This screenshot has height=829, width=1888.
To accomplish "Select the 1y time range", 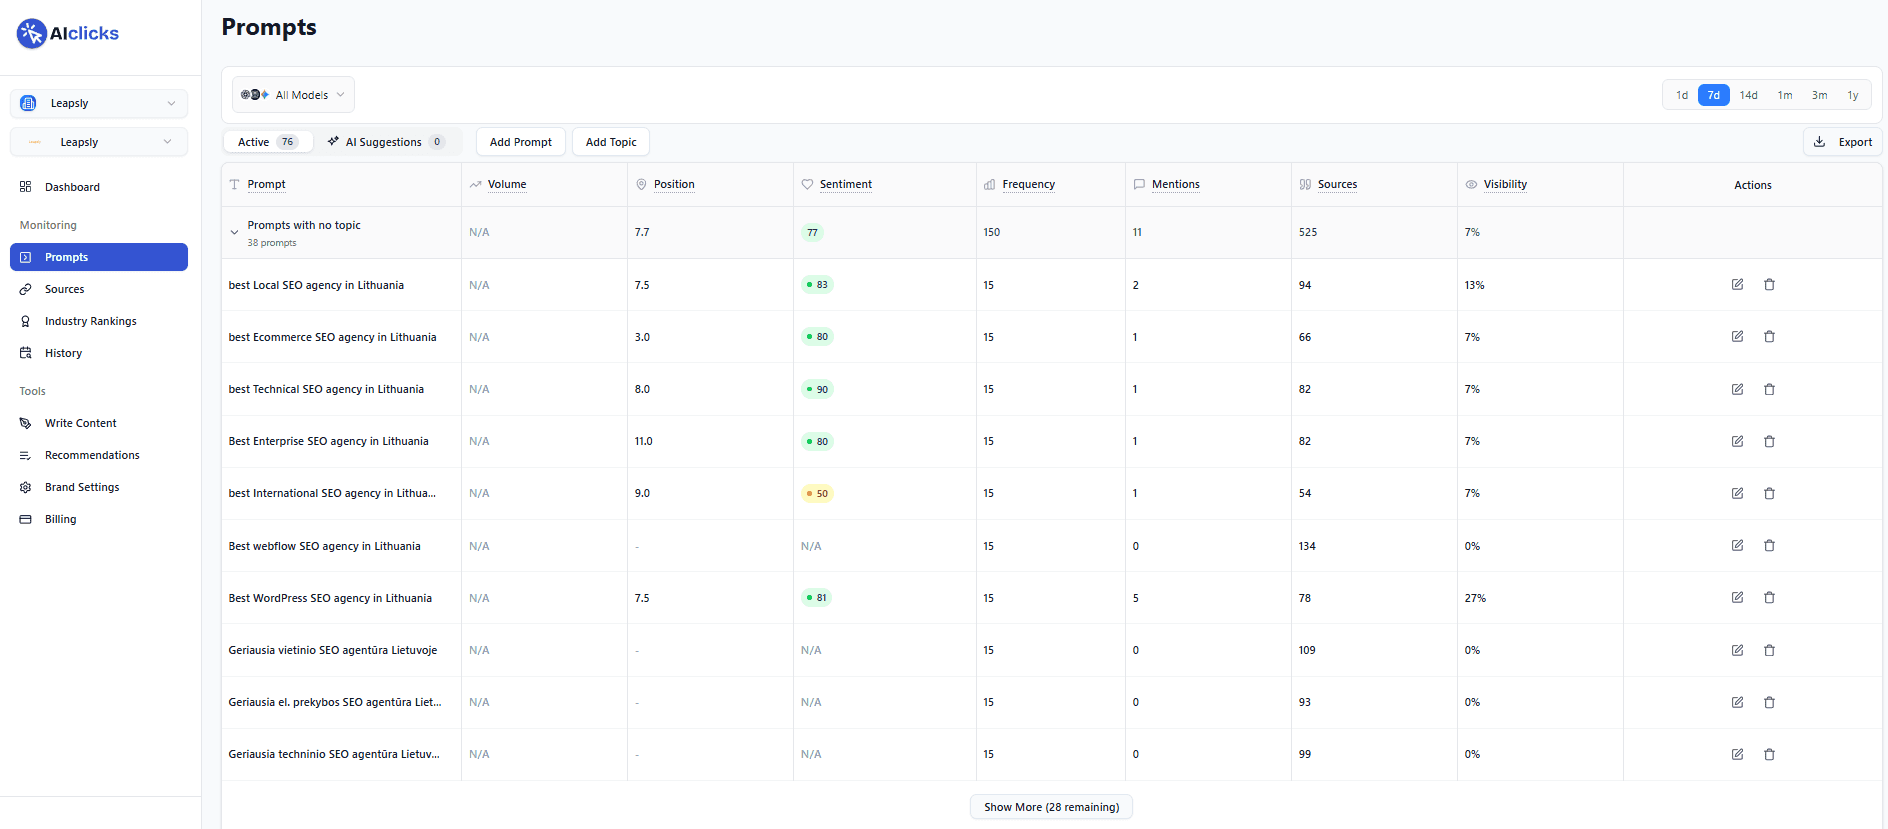I will (1853, 95).
